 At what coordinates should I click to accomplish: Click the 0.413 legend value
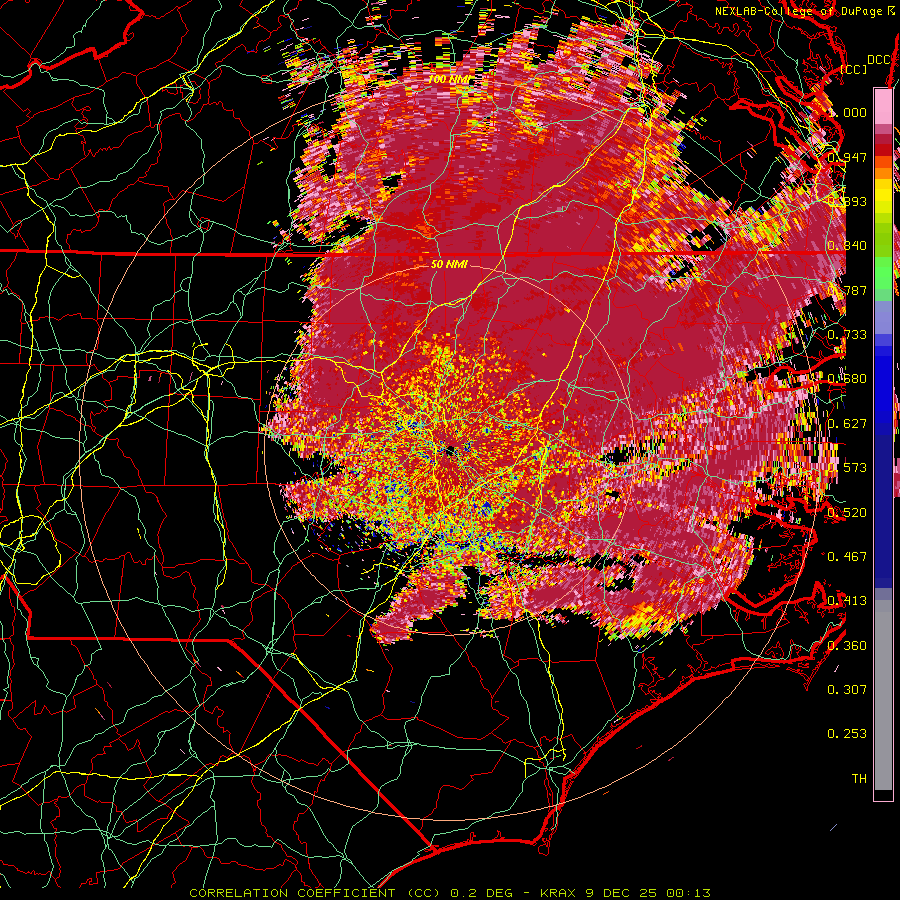pyautogui.click(x=847, y=601)
